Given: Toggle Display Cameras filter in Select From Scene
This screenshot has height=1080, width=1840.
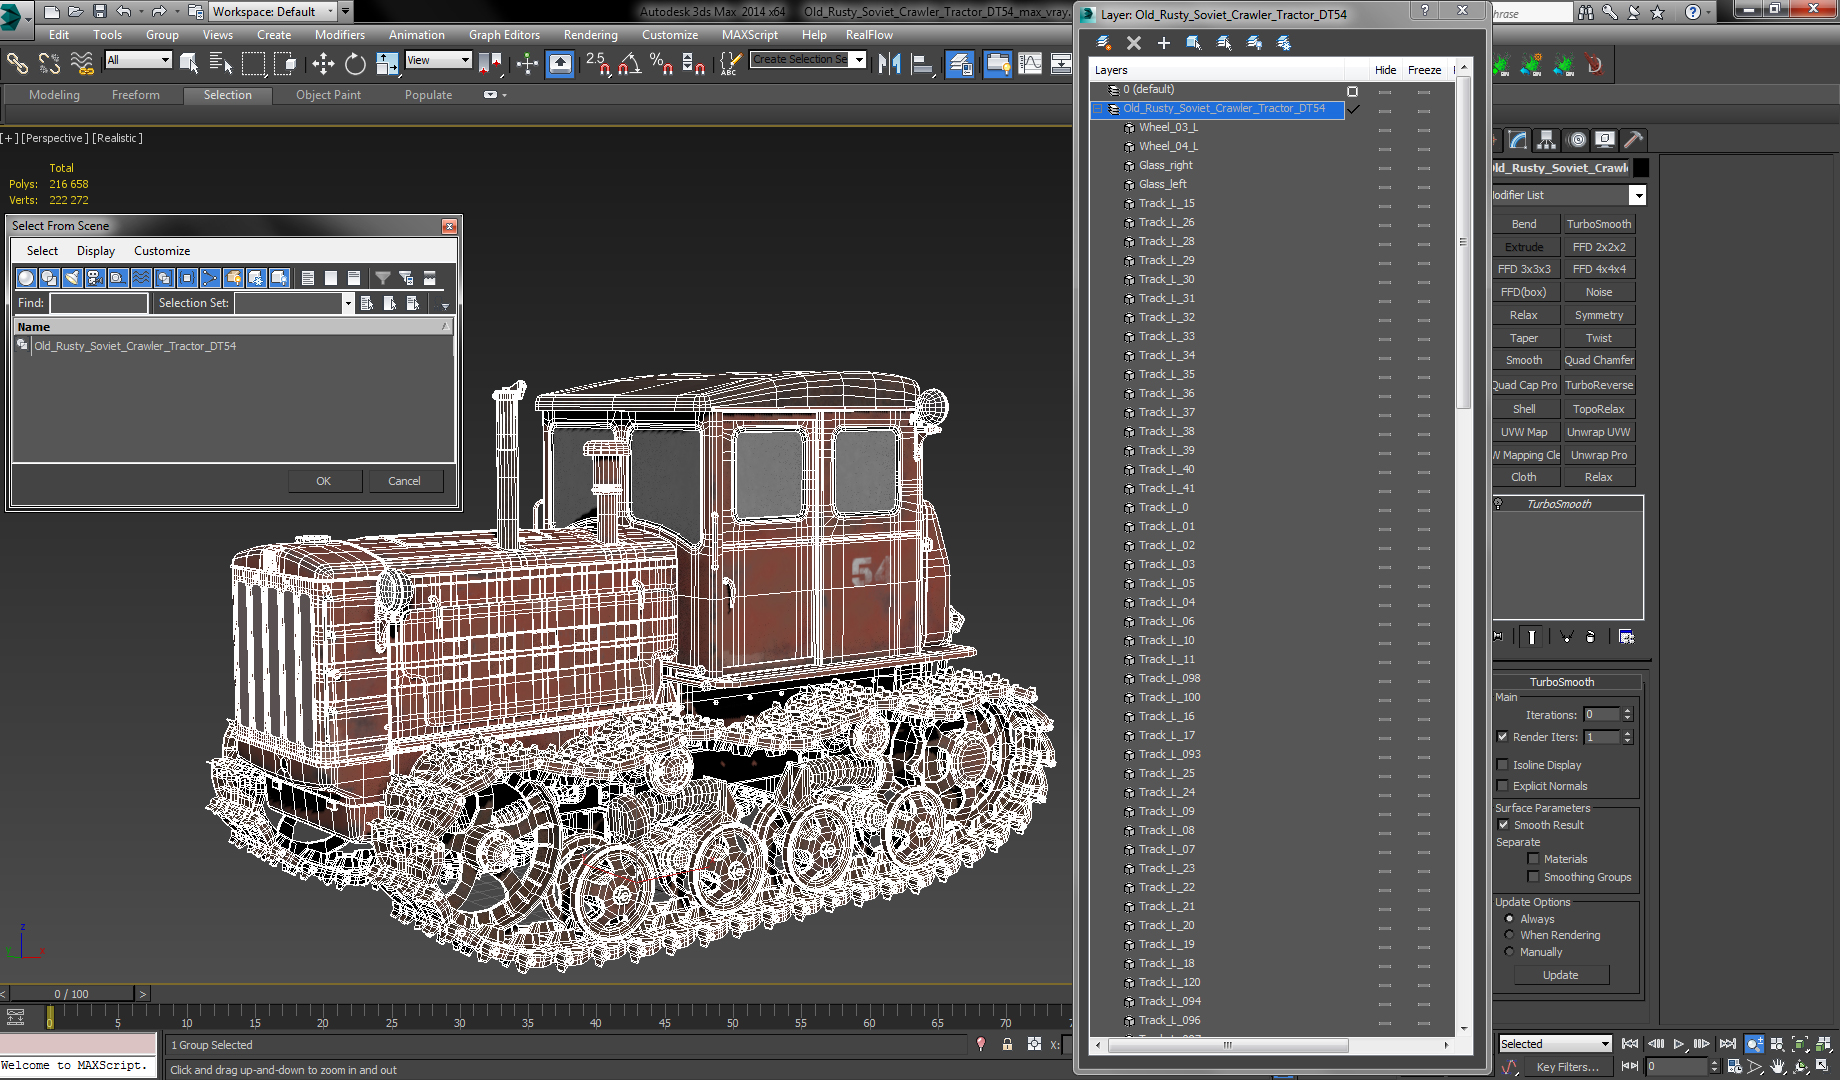Looking at the screenshot, I should point(95,278).
